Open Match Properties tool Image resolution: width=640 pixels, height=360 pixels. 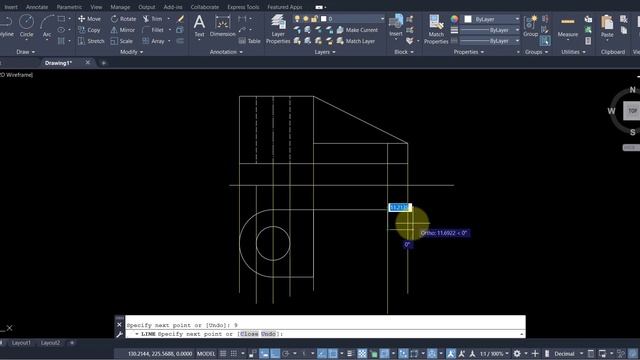click(x=436, y=29)
